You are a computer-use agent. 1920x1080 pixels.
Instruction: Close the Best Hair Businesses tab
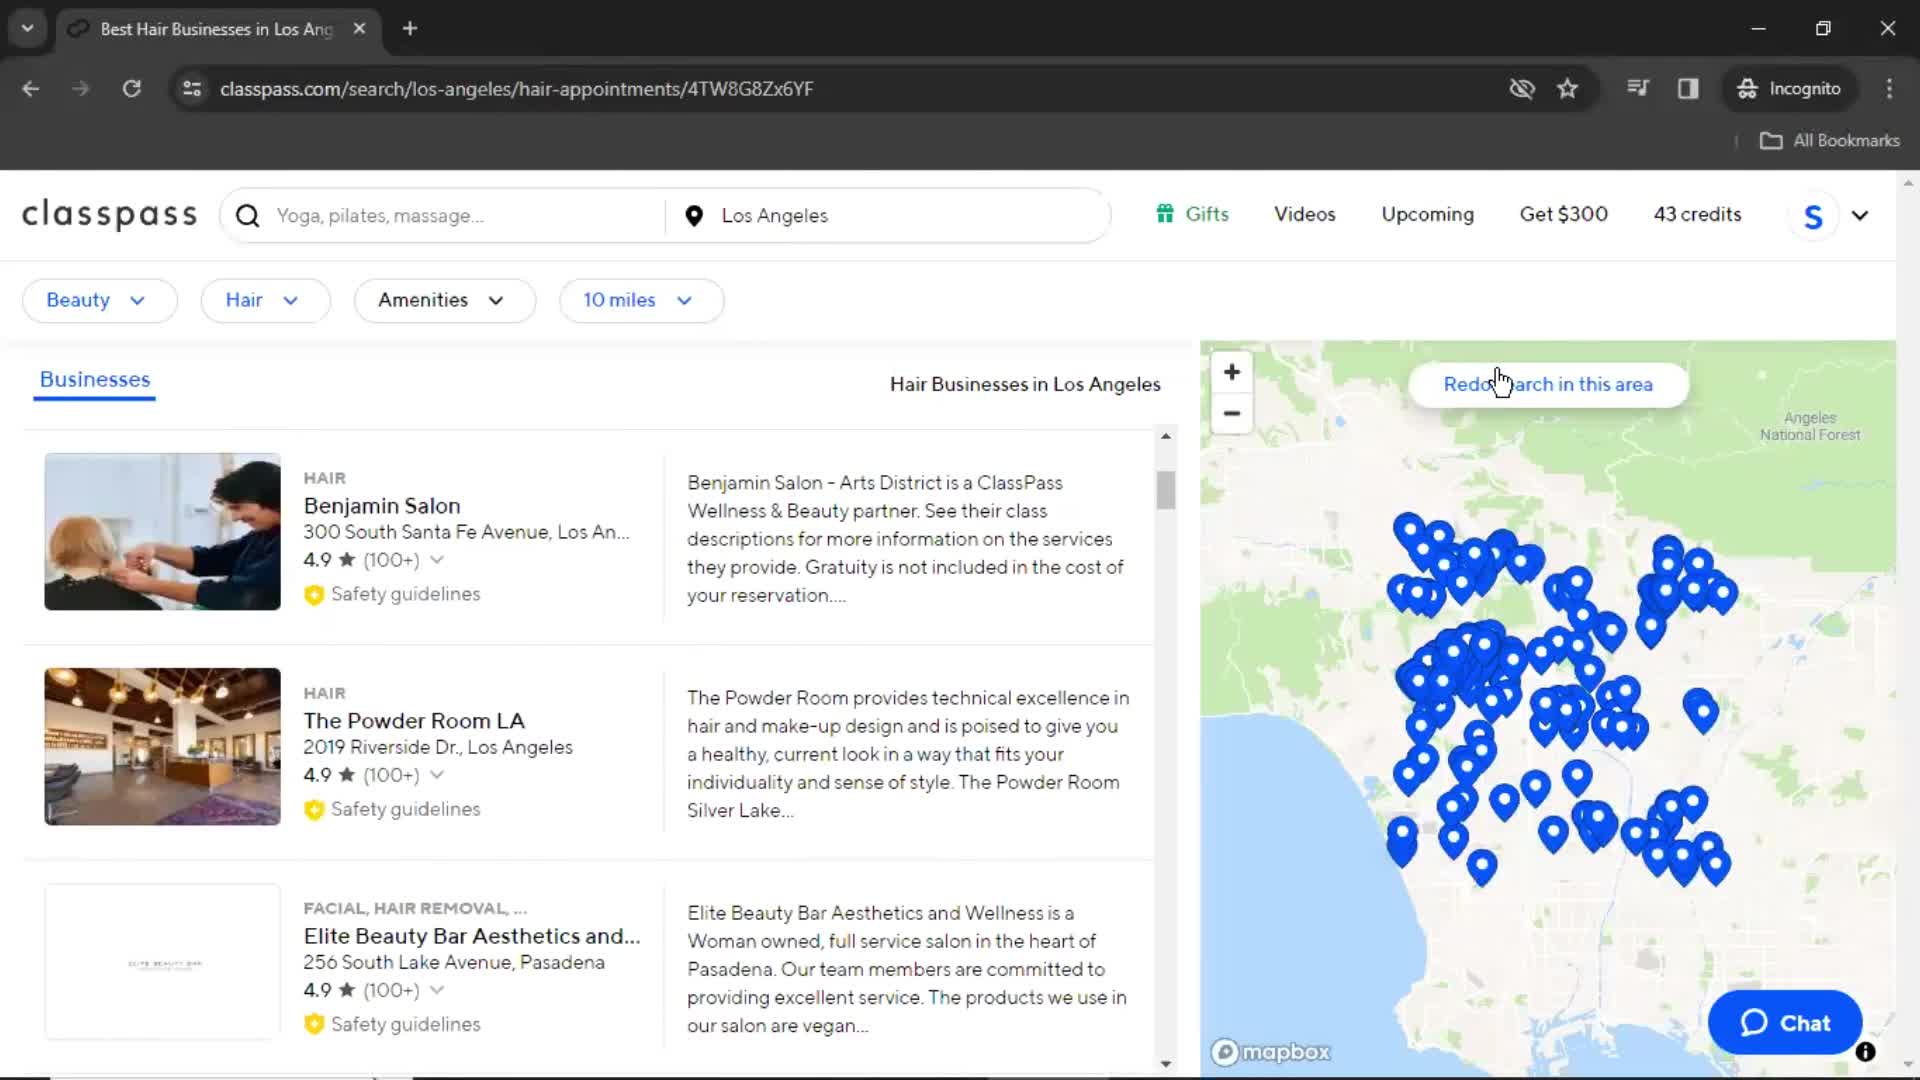[x=359, y=29]
